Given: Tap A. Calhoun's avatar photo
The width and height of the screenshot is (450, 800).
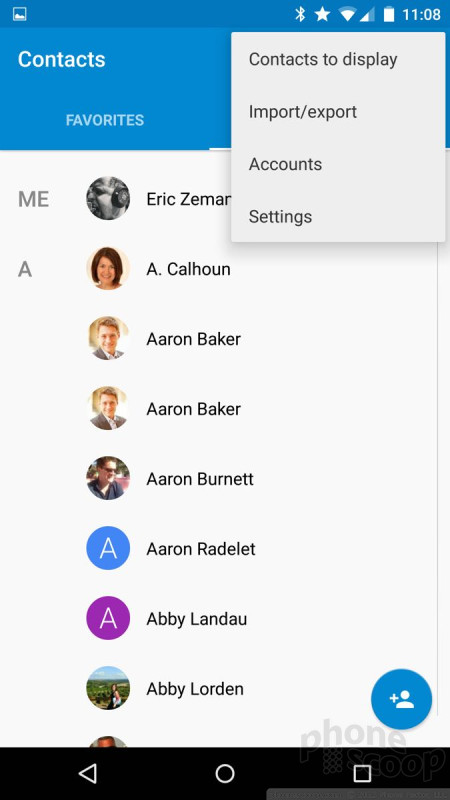Looking at the screenshot, I should coord(108,268).
